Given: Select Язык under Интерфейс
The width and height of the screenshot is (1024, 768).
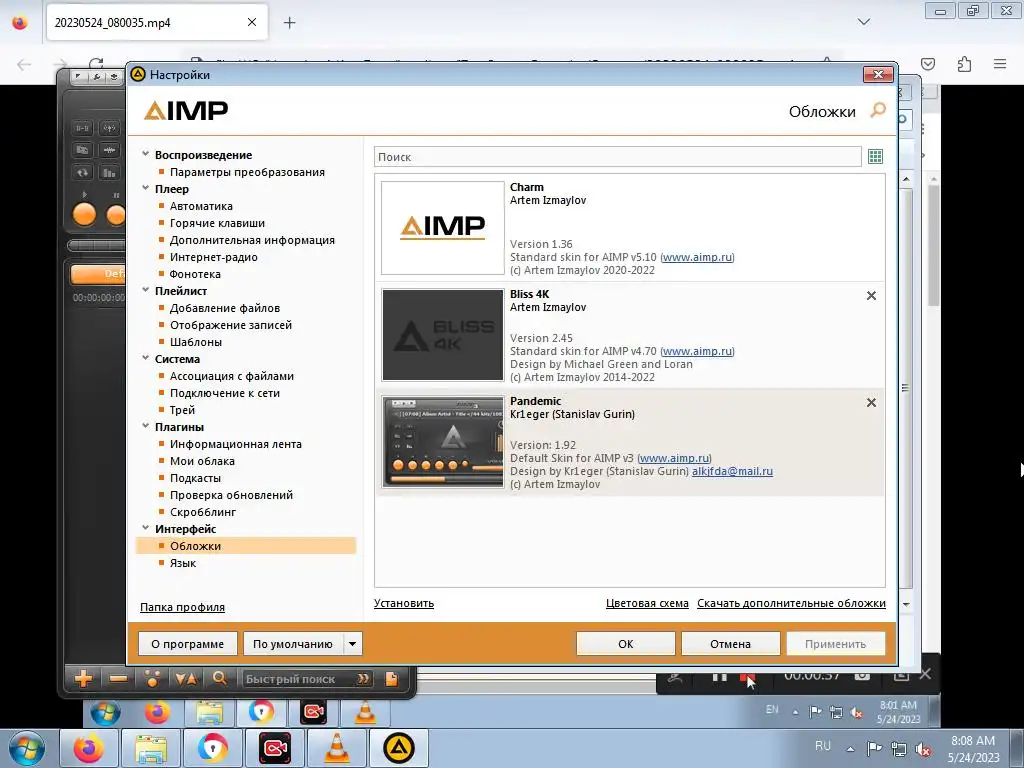Looking at the screenshot, I should 183,562.
